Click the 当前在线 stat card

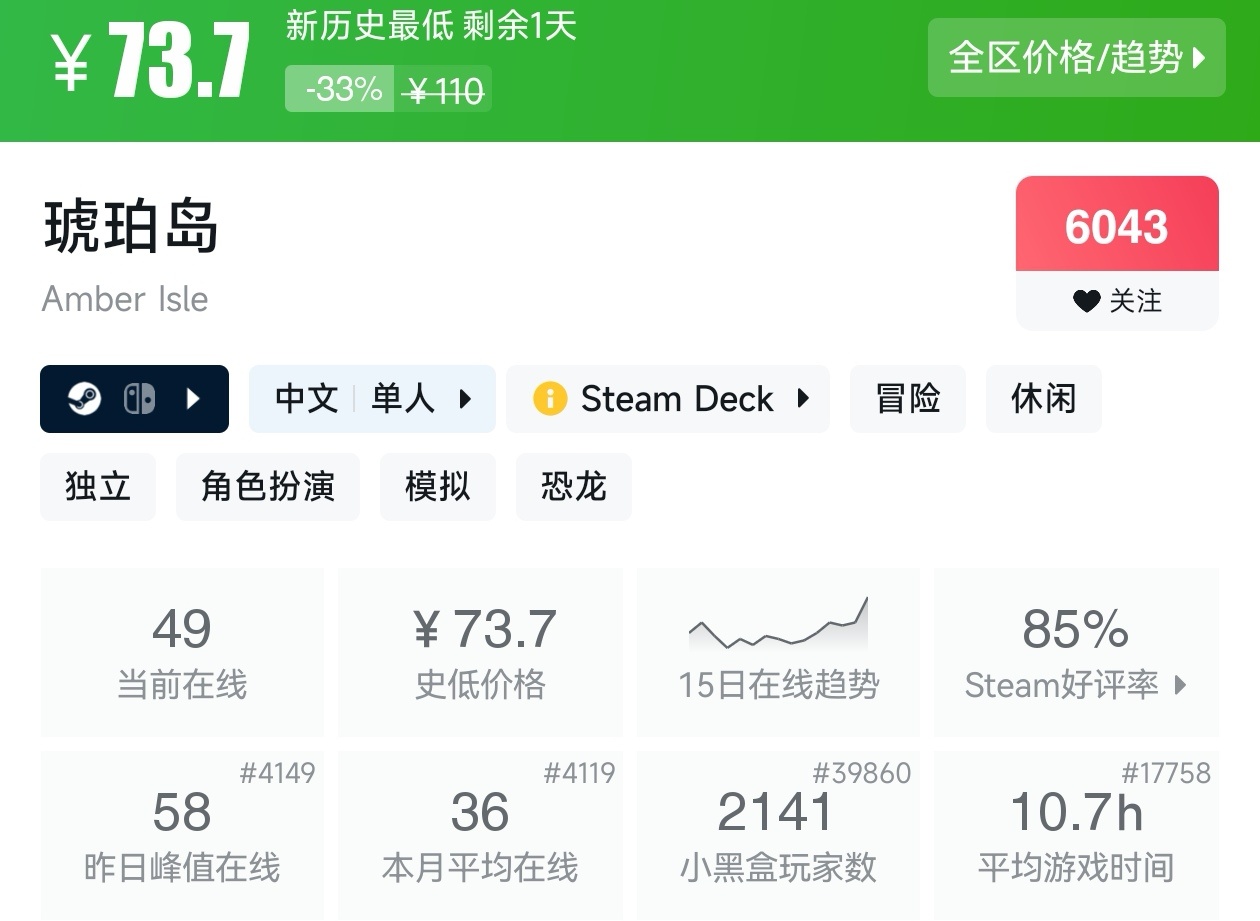(x=182, y=652)
